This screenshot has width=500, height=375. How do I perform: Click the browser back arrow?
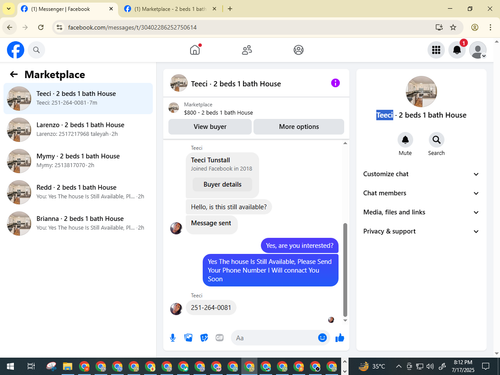tap(10, 27)
